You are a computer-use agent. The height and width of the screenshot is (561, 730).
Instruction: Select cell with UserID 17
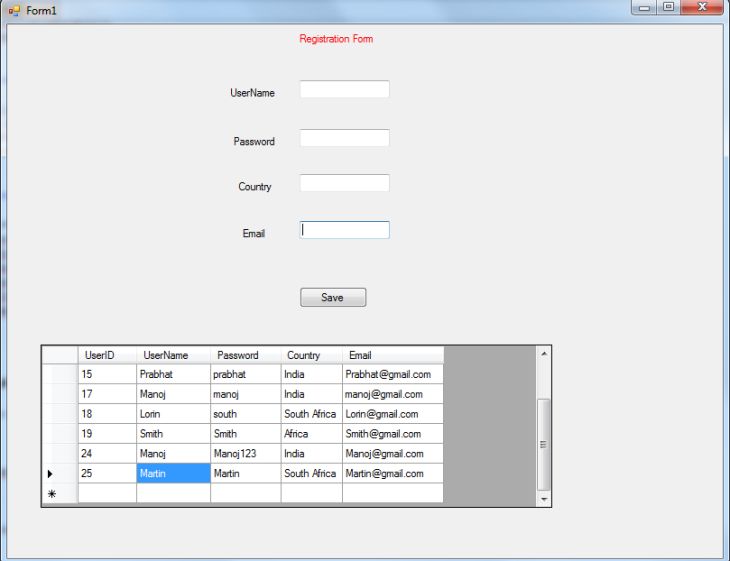point(107,394)
